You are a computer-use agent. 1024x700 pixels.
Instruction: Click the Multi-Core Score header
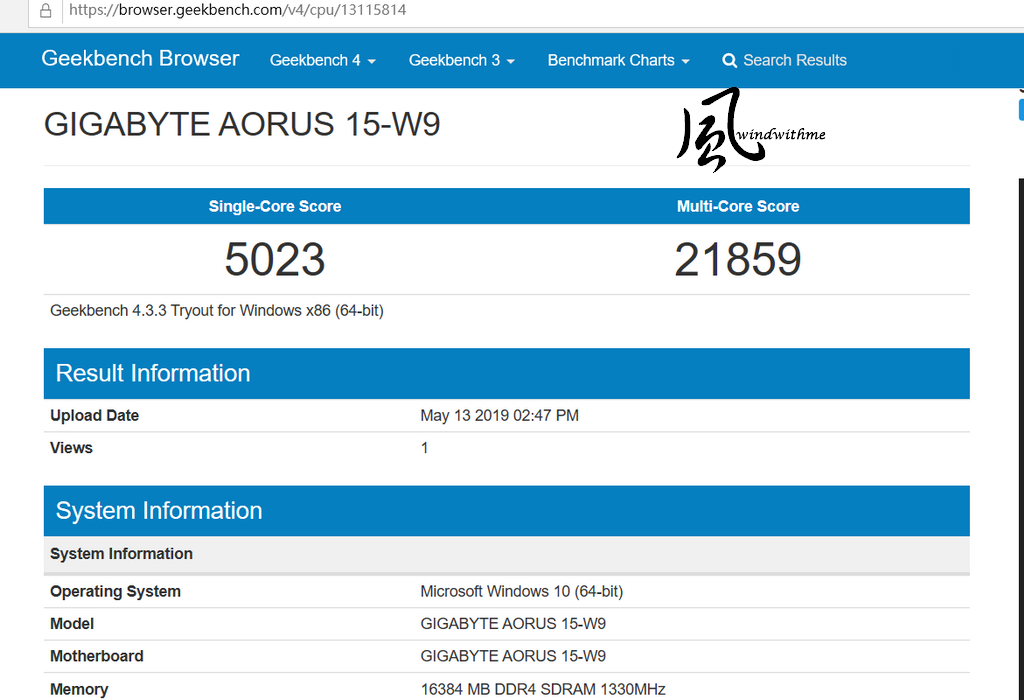[x=738, y=206]
